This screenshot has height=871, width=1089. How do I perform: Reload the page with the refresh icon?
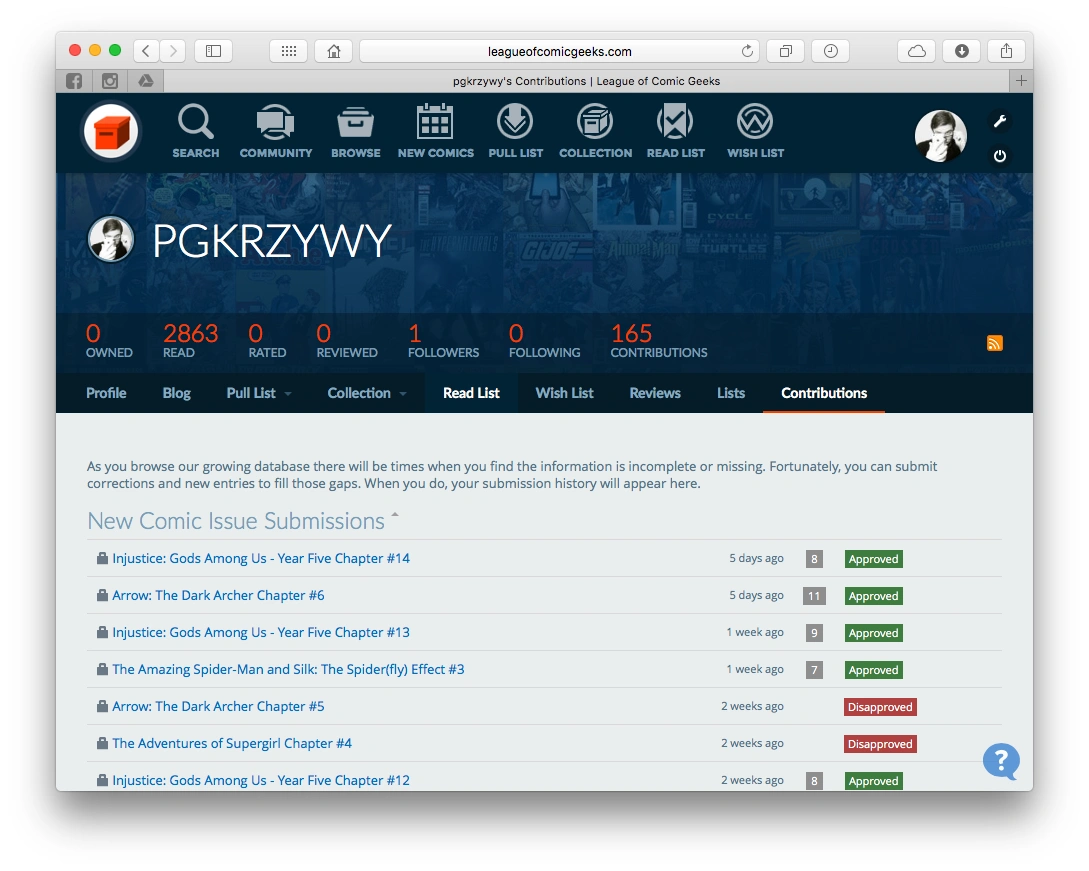(747, 51)
